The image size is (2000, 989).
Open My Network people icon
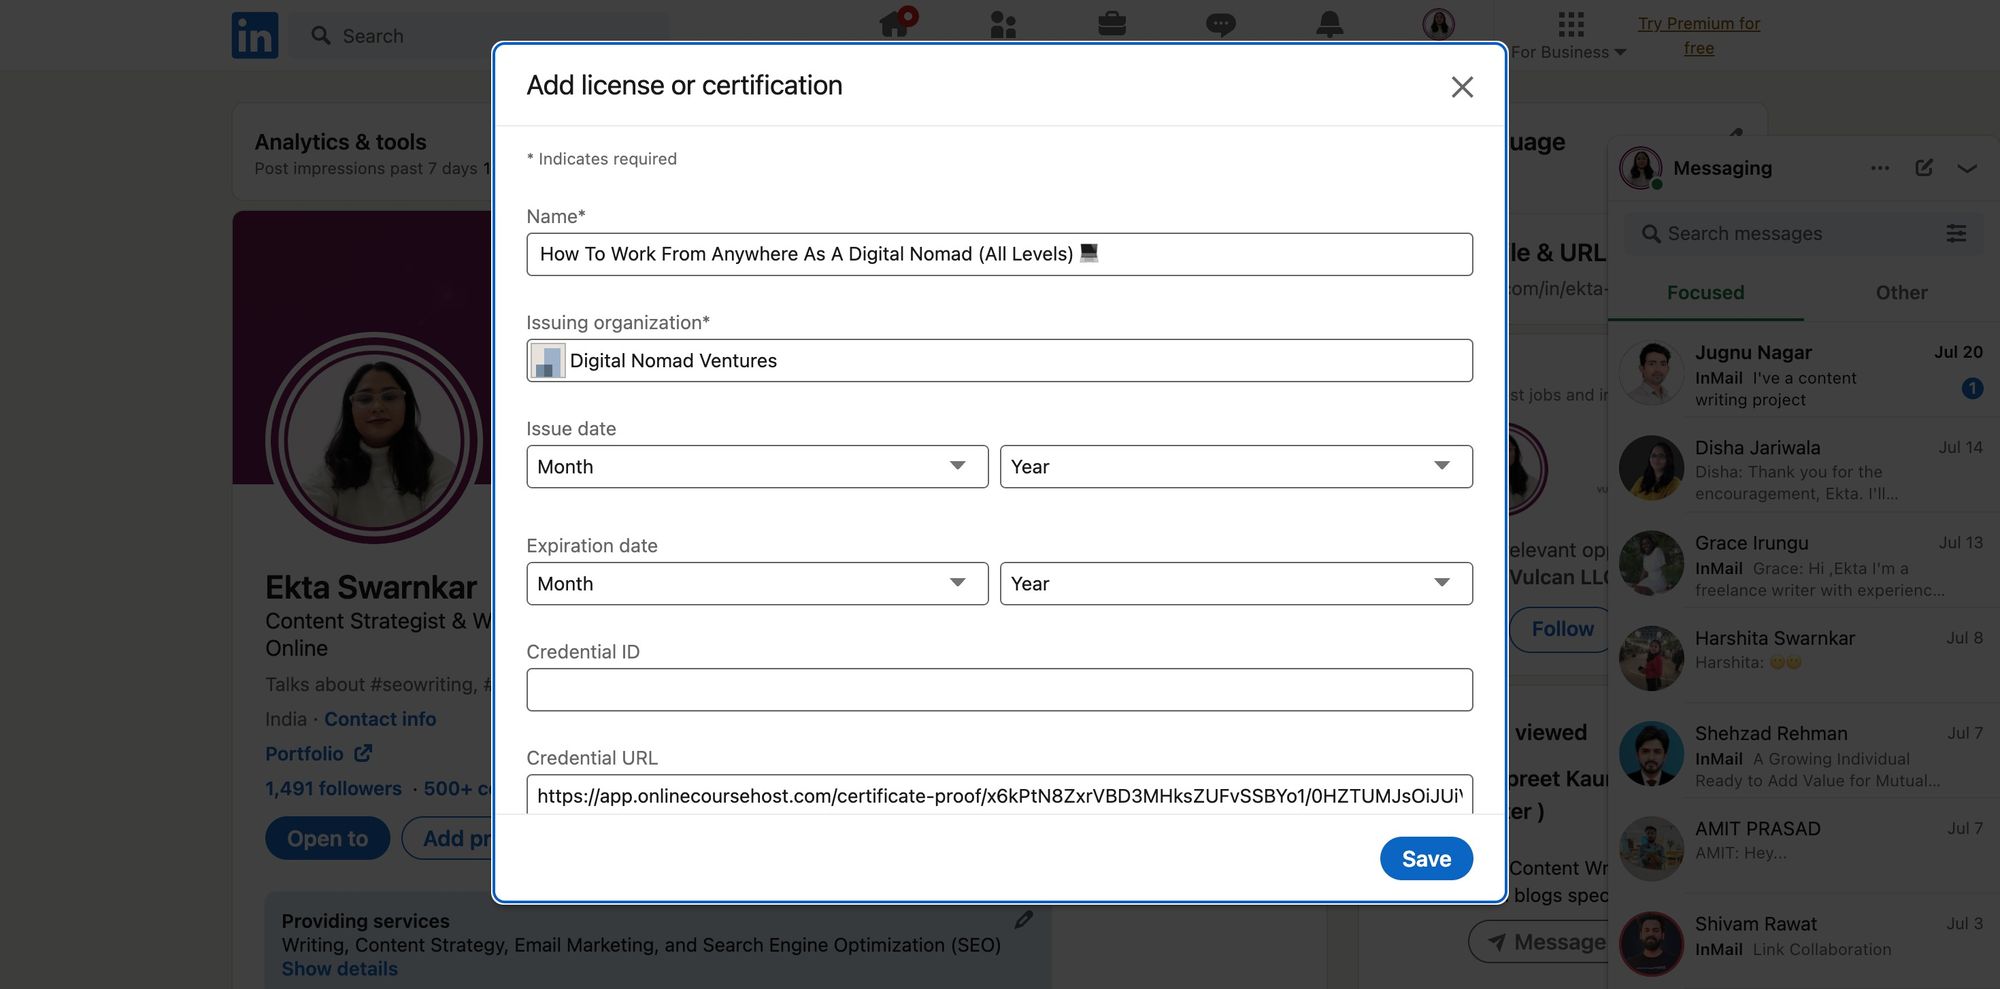[1003, 24]
